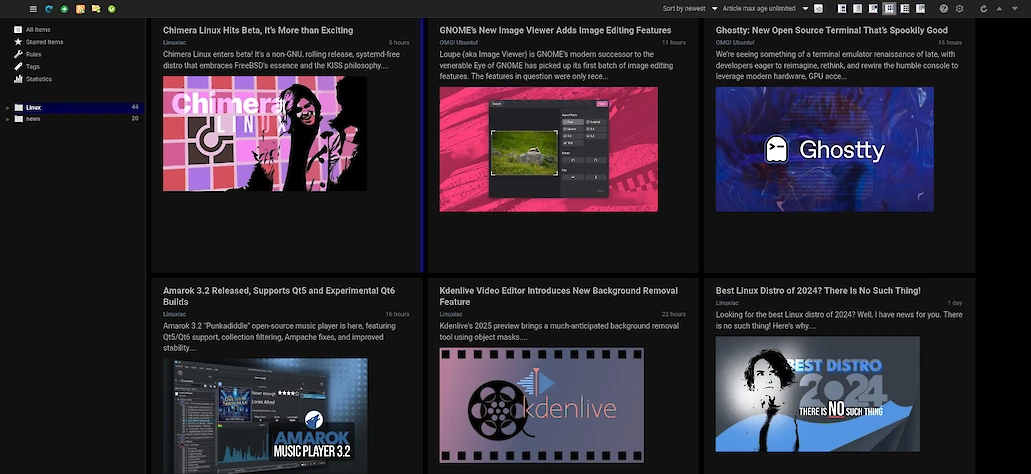
Task: Select the Linux feed folder label
Action: pos(34,107)
